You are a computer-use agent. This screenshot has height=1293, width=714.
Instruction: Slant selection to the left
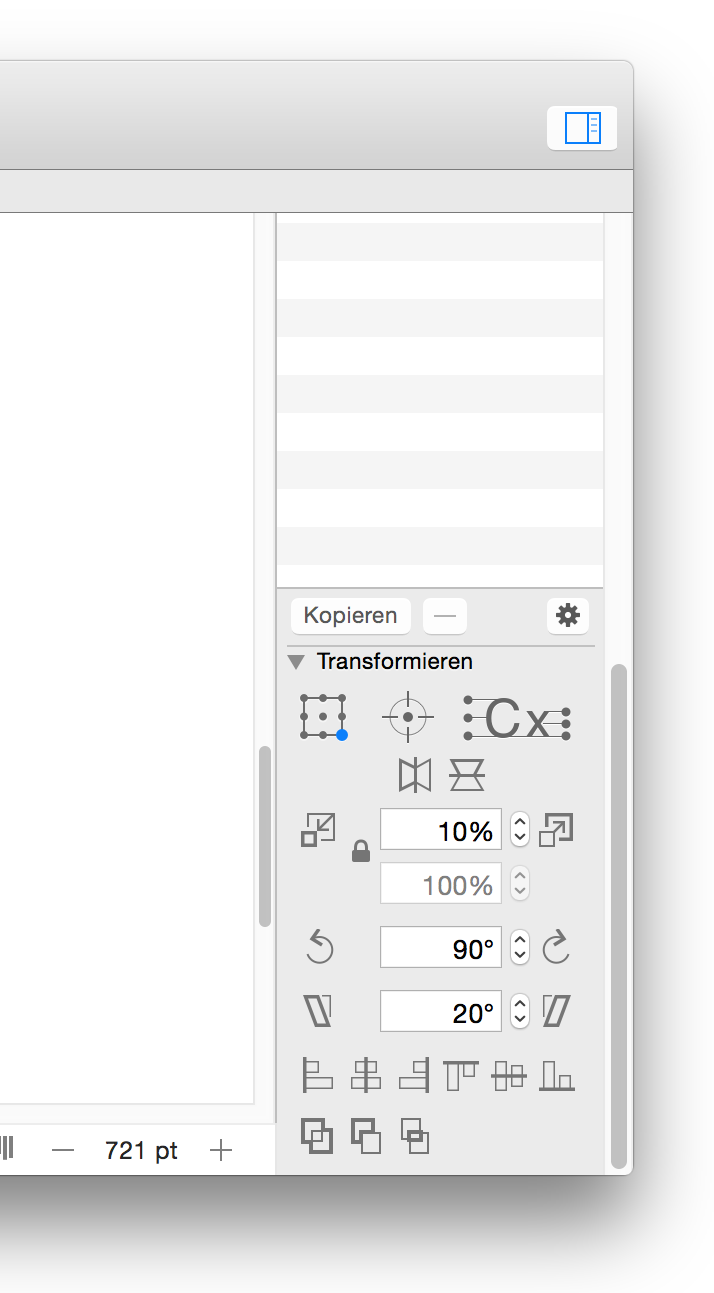pos(318,1011)
